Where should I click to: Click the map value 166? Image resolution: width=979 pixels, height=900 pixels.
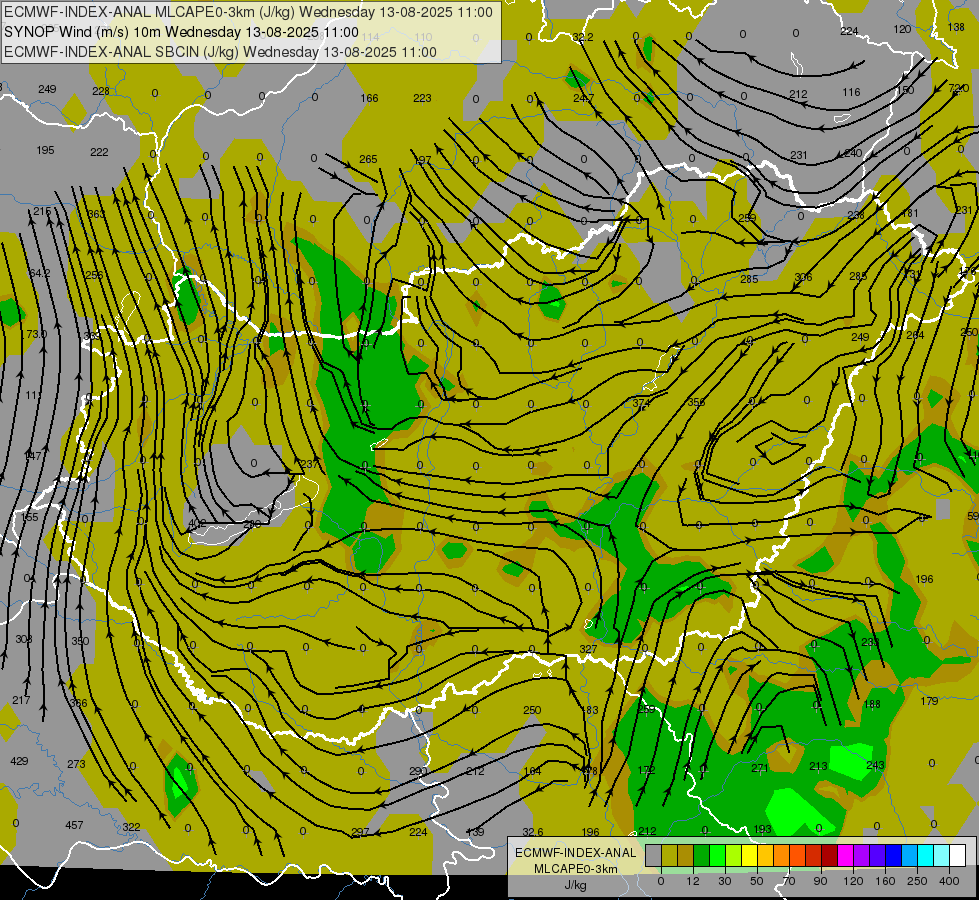click(370, 98)
